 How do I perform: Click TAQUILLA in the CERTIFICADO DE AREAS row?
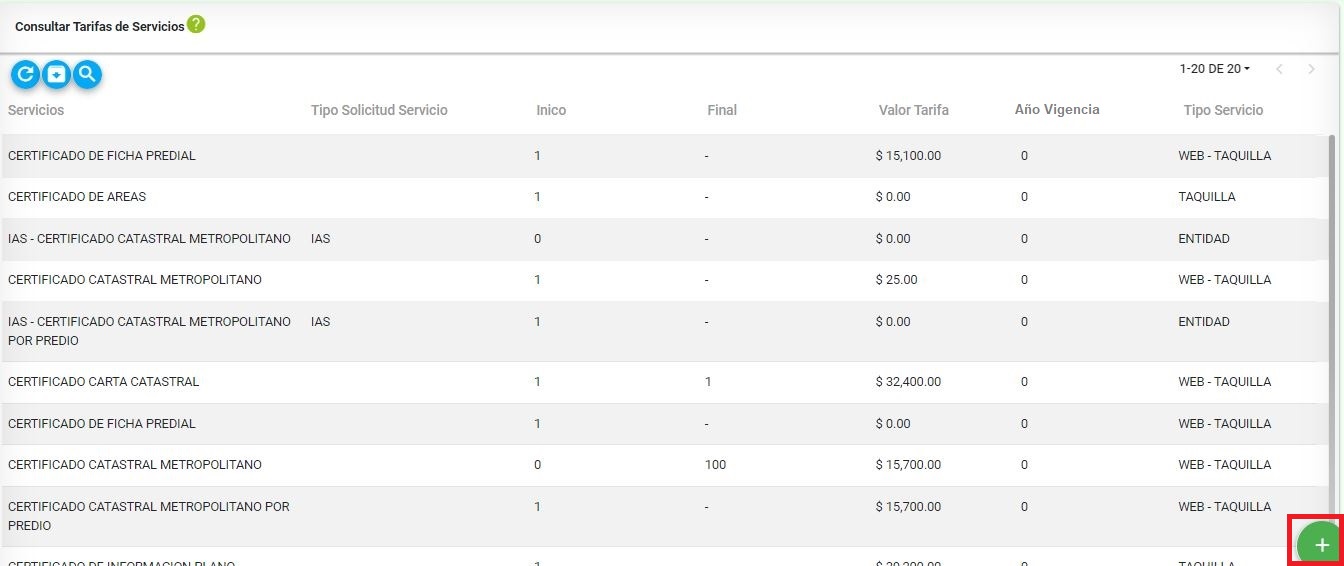1207,197
